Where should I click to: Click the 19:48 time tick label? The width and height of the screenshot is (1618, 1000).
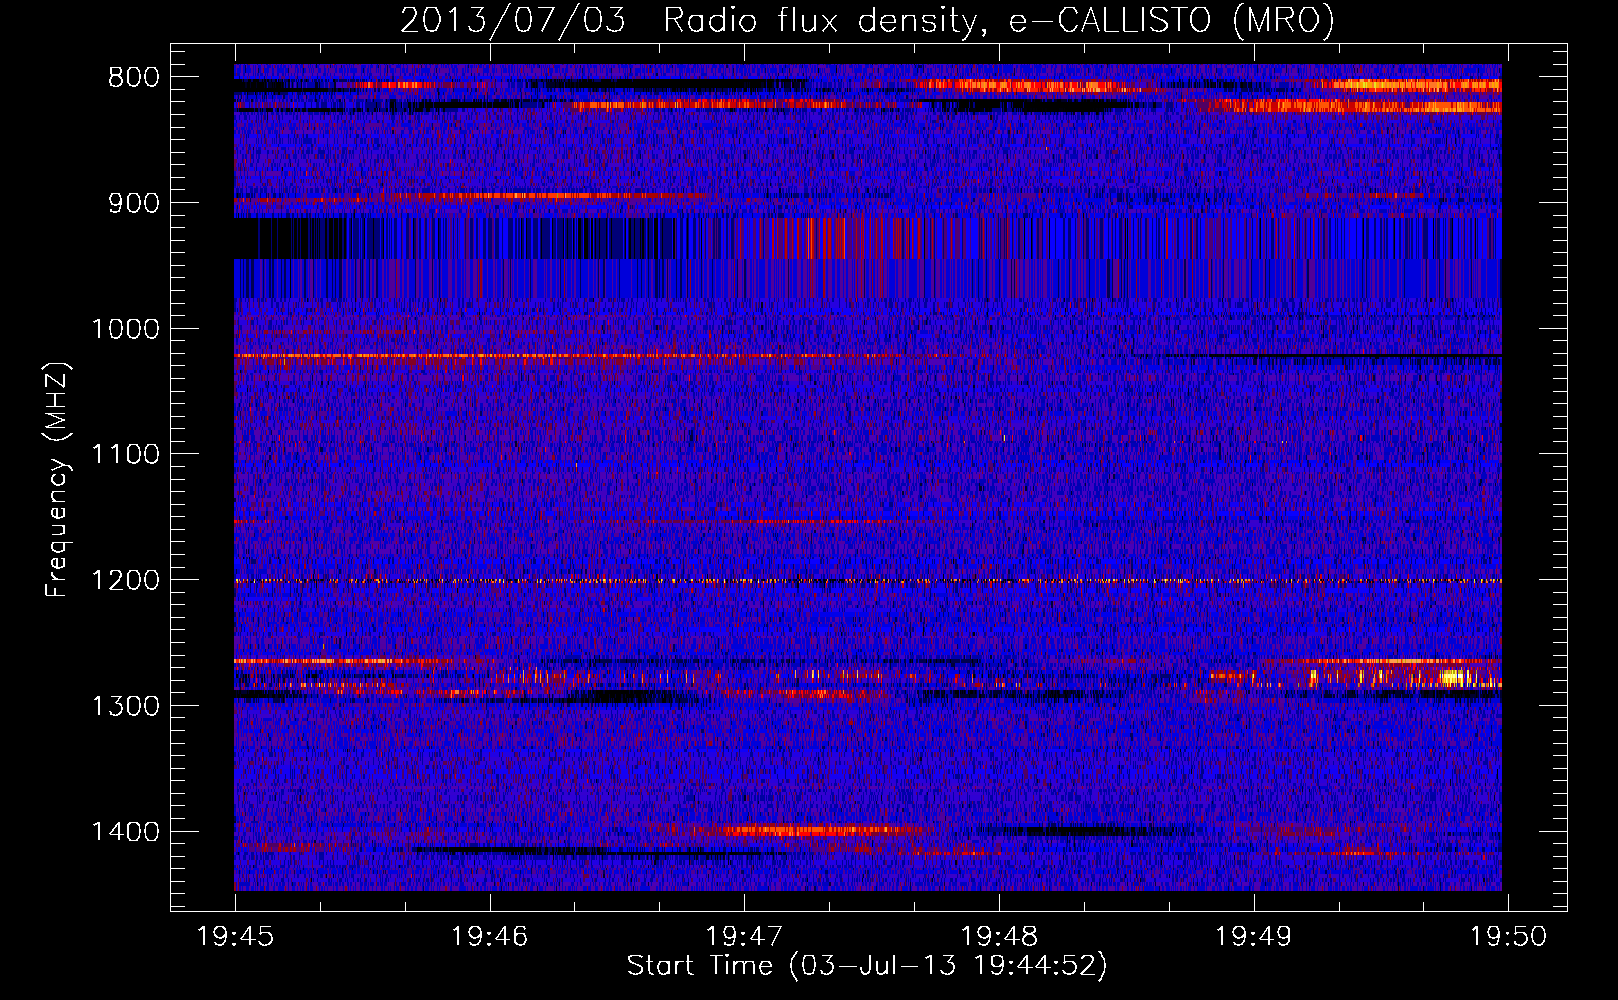(998, 937)
